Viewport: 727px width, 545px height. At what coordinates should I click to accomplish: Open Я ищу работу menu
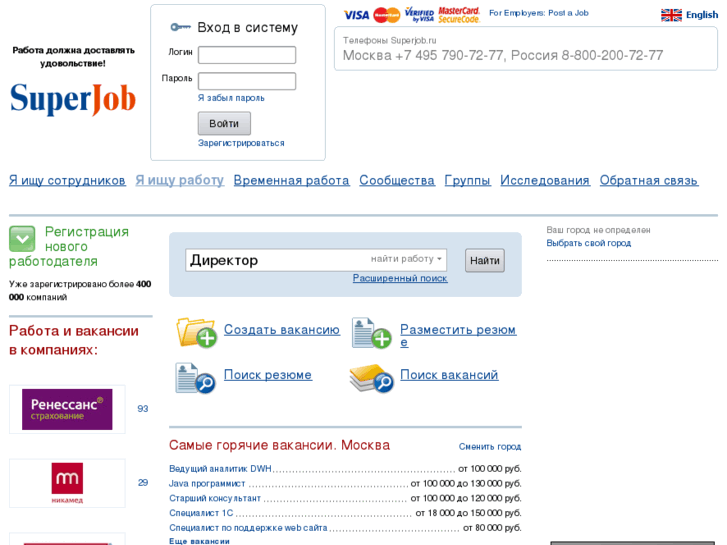[179, 180]
